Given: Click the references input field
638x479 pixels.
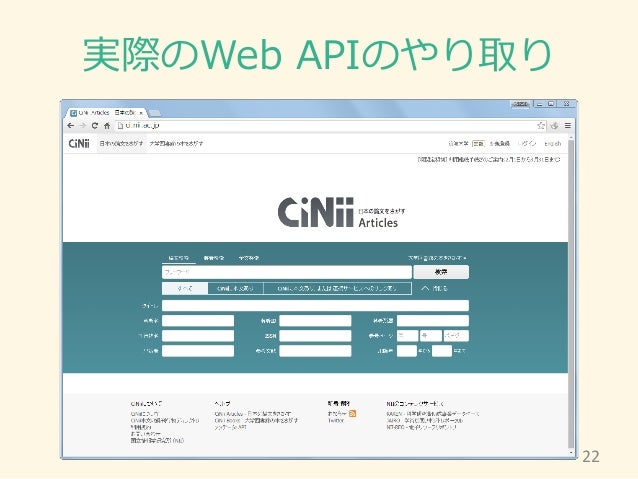Looking at the screenshot, I should (x=315, y=351).
